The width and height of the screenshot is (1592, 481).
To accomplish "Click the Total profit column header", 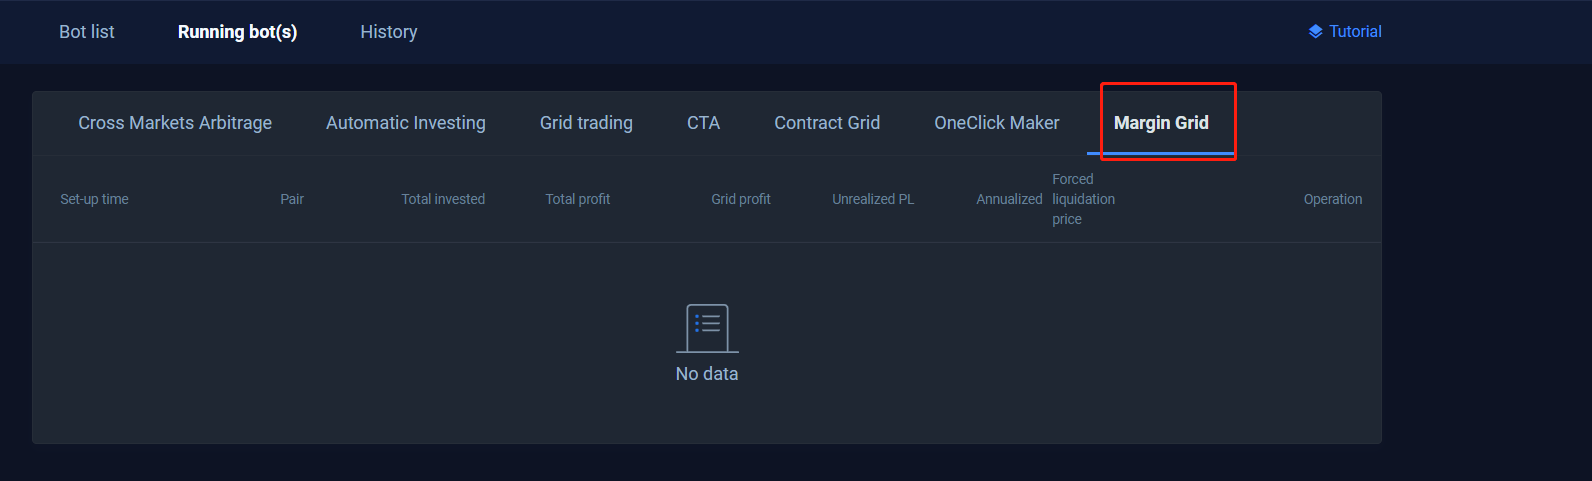I will coord(577,199).
